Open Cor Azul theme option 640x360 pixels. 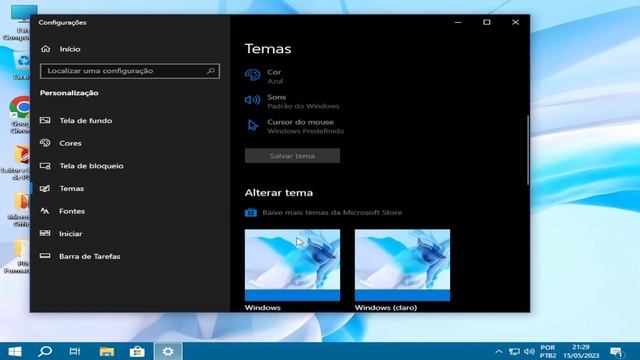(275, 76)
